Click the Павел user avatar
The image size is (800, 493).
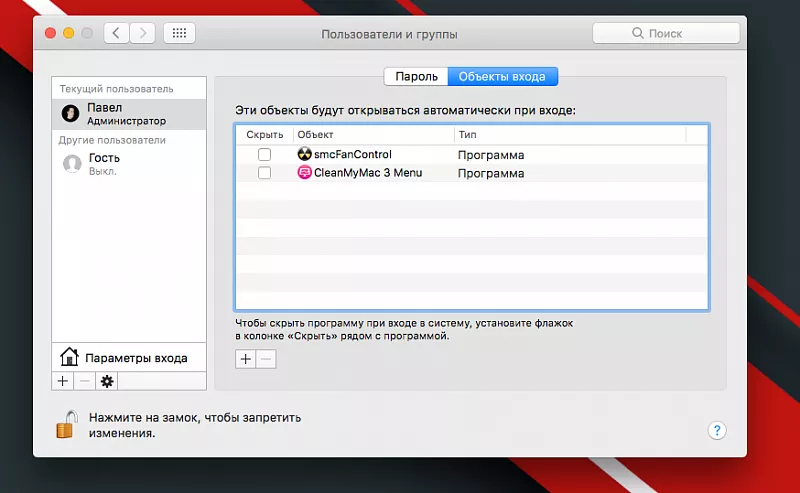(71, 113)
